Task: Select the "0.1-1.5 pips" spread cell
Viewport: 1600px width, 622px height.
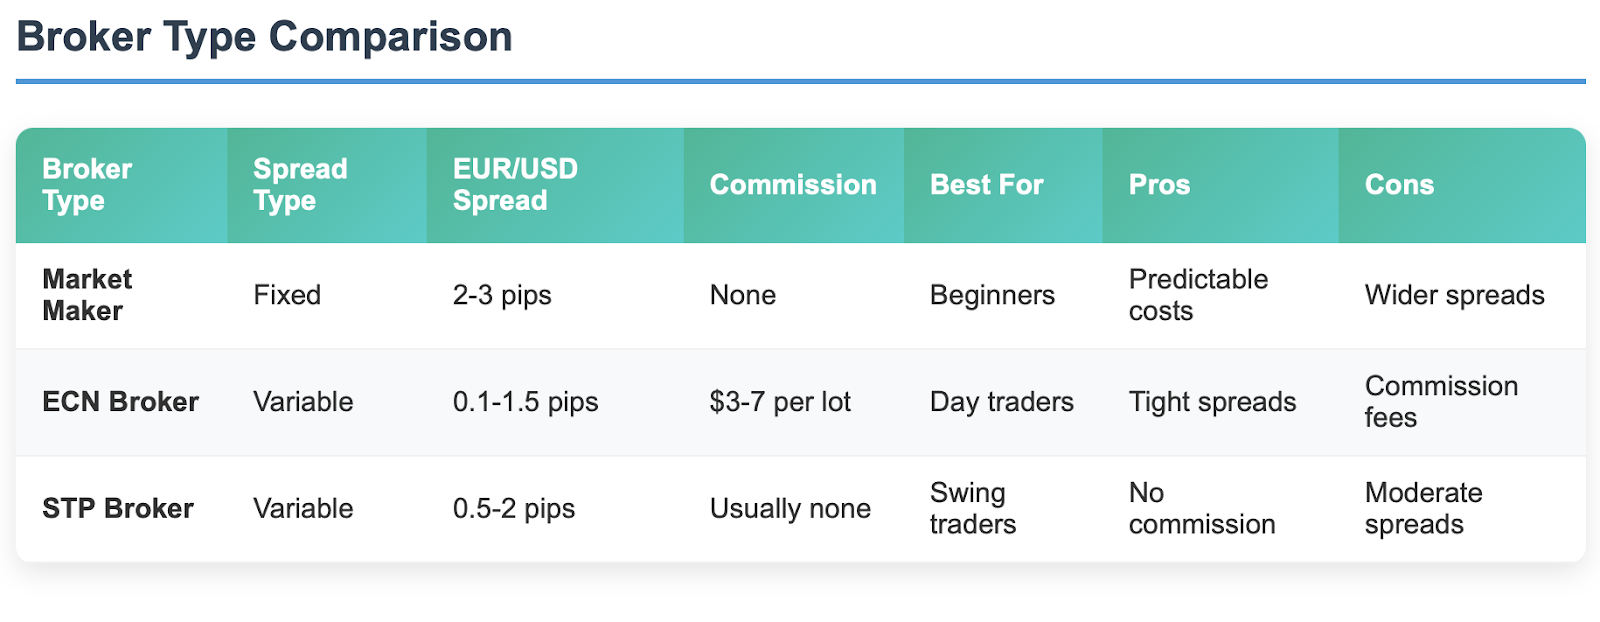Action: (525, 402)
